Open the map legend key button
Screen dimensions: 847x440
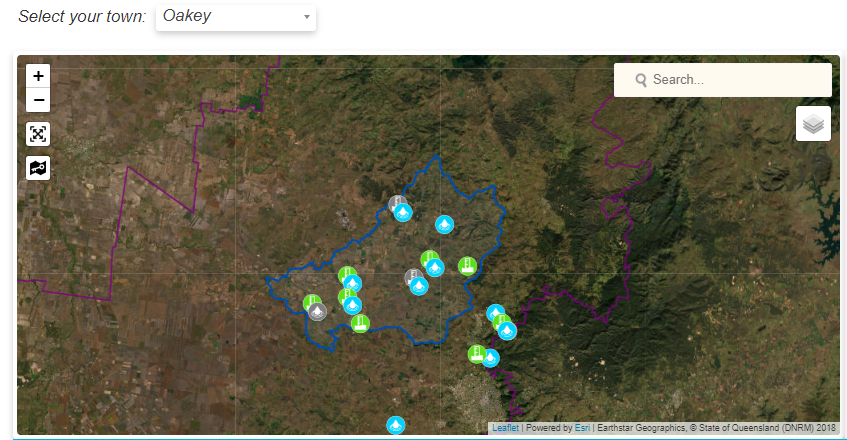pos(38,168)
